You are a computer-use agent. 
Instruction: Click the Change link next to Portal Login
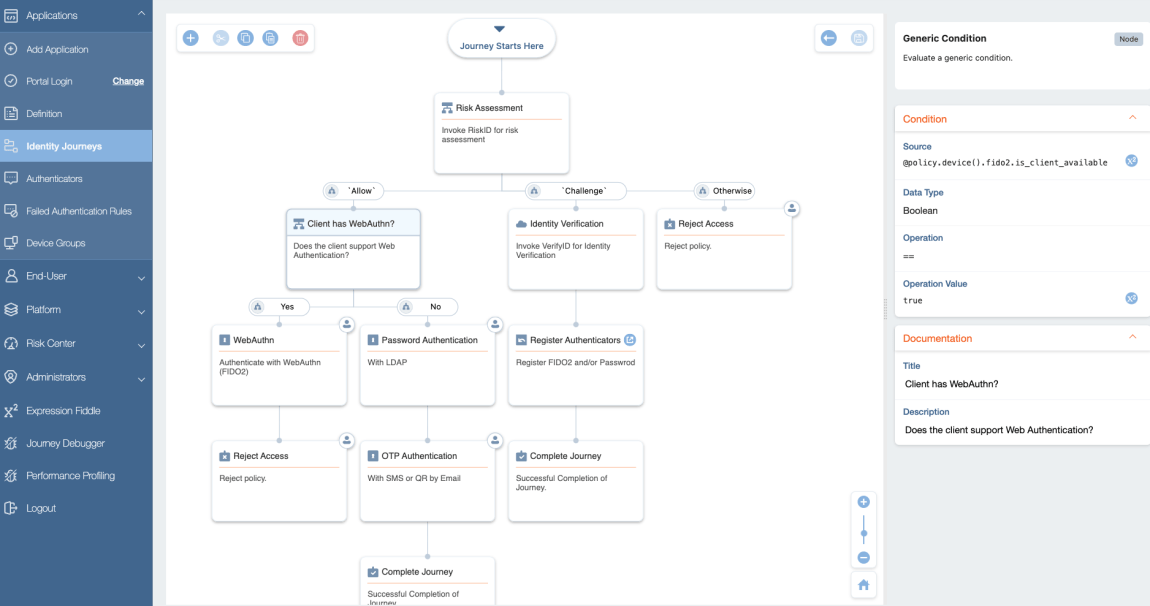128,81
